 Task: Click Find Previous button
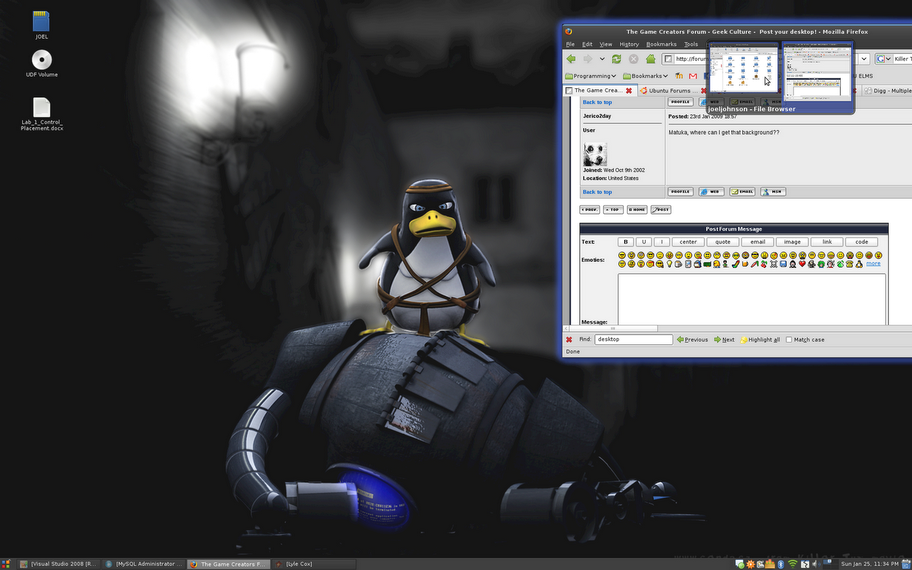pos(692,340)
